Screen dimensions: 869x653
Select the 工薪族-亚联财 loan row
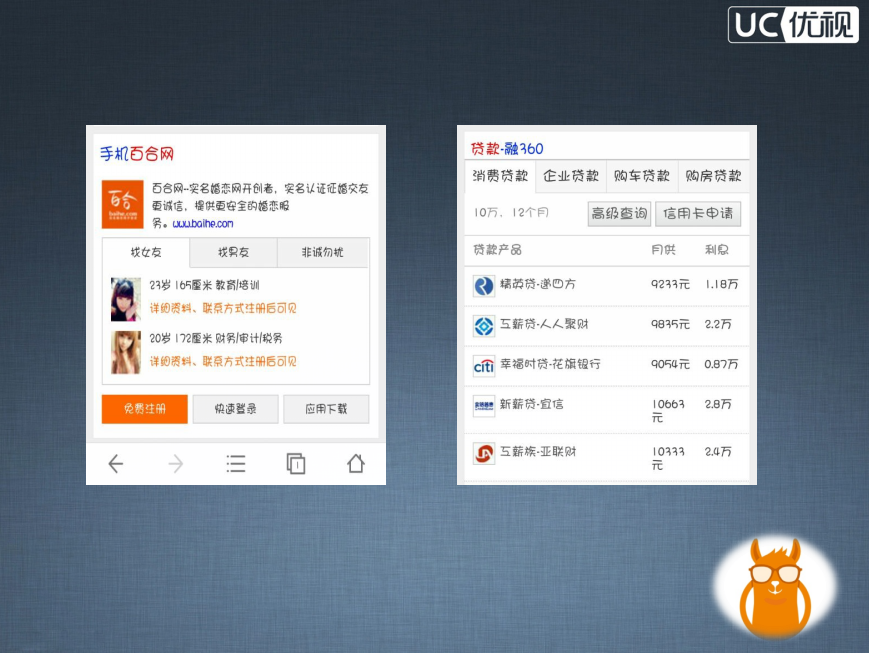(x=607, y=457)
